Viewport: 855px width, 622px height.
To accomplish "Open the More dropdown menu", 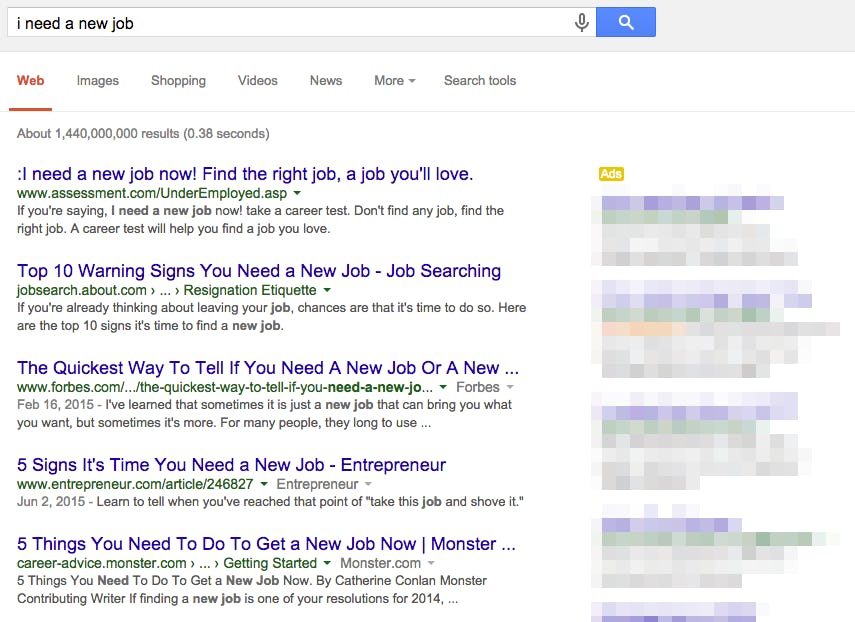I will click(x=394, y=81).
